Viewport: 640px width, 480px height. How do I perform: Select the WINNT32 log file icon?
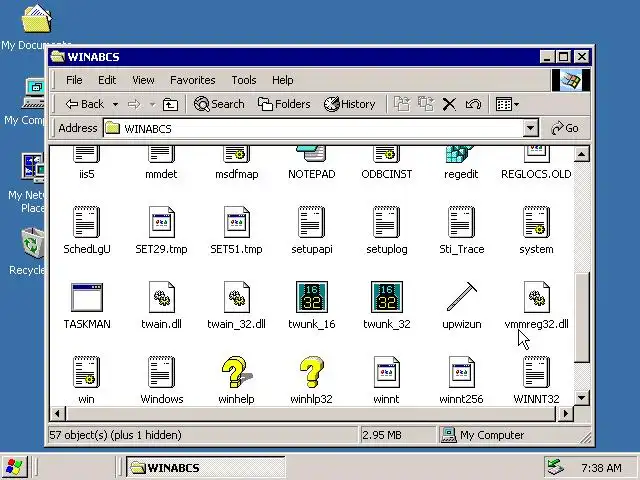coord(536,372)
